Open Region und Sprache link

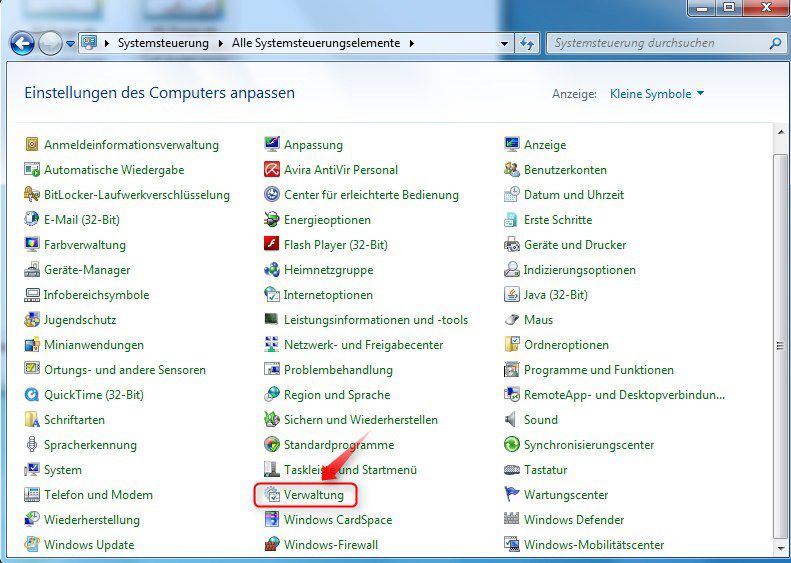(337, 395)
